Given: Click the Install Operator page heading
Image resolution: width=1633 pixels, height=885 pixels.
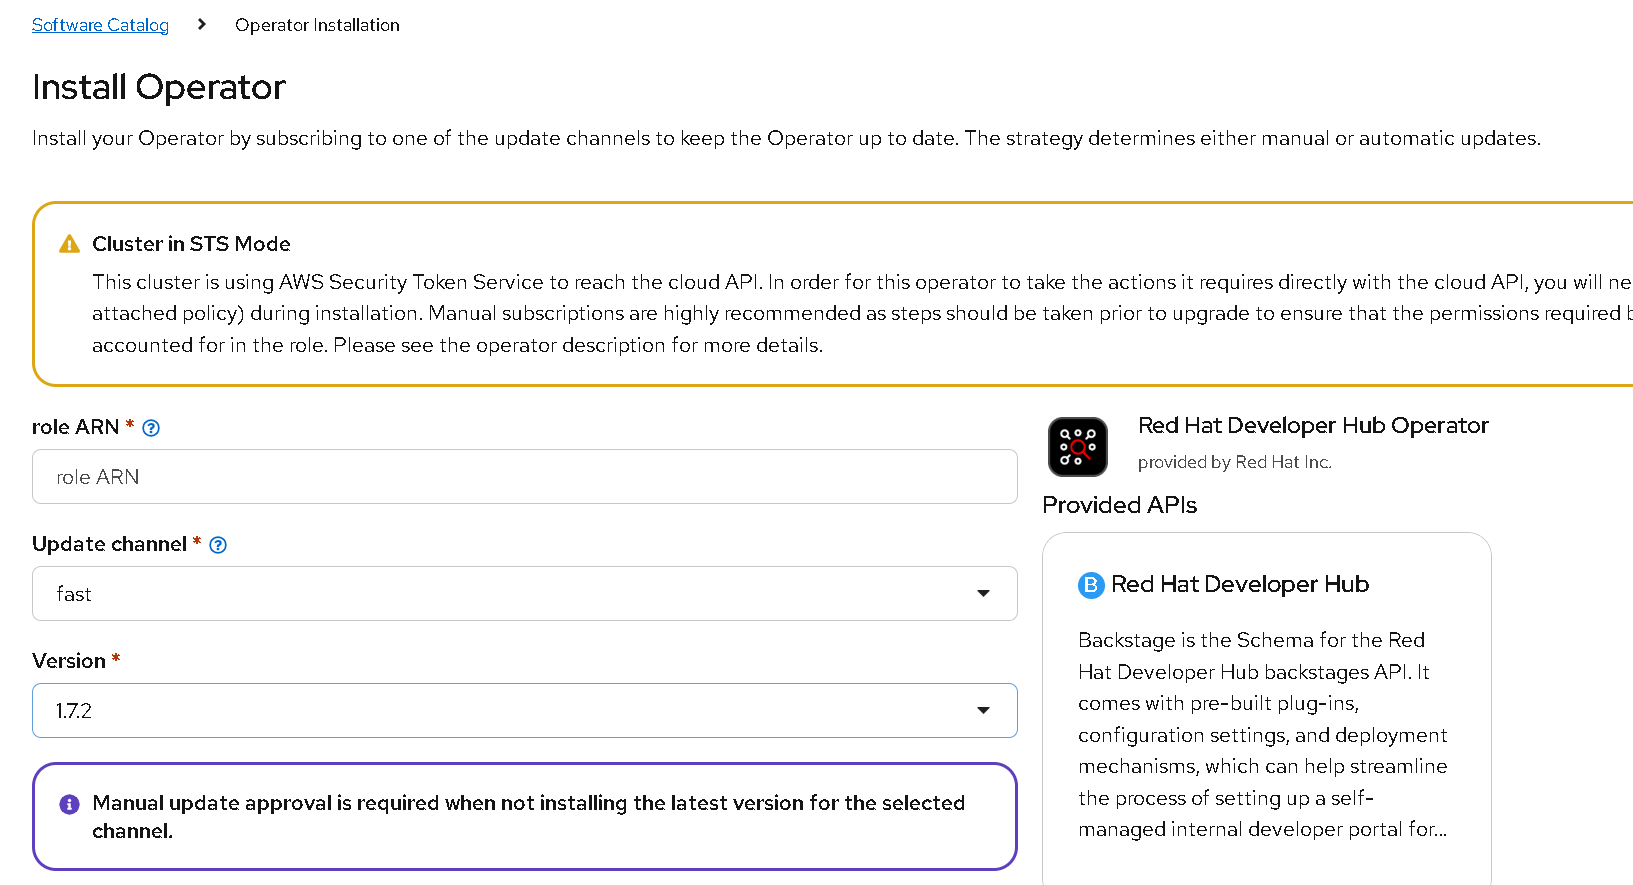Looking at the screenshot, I should coord(159,87).
